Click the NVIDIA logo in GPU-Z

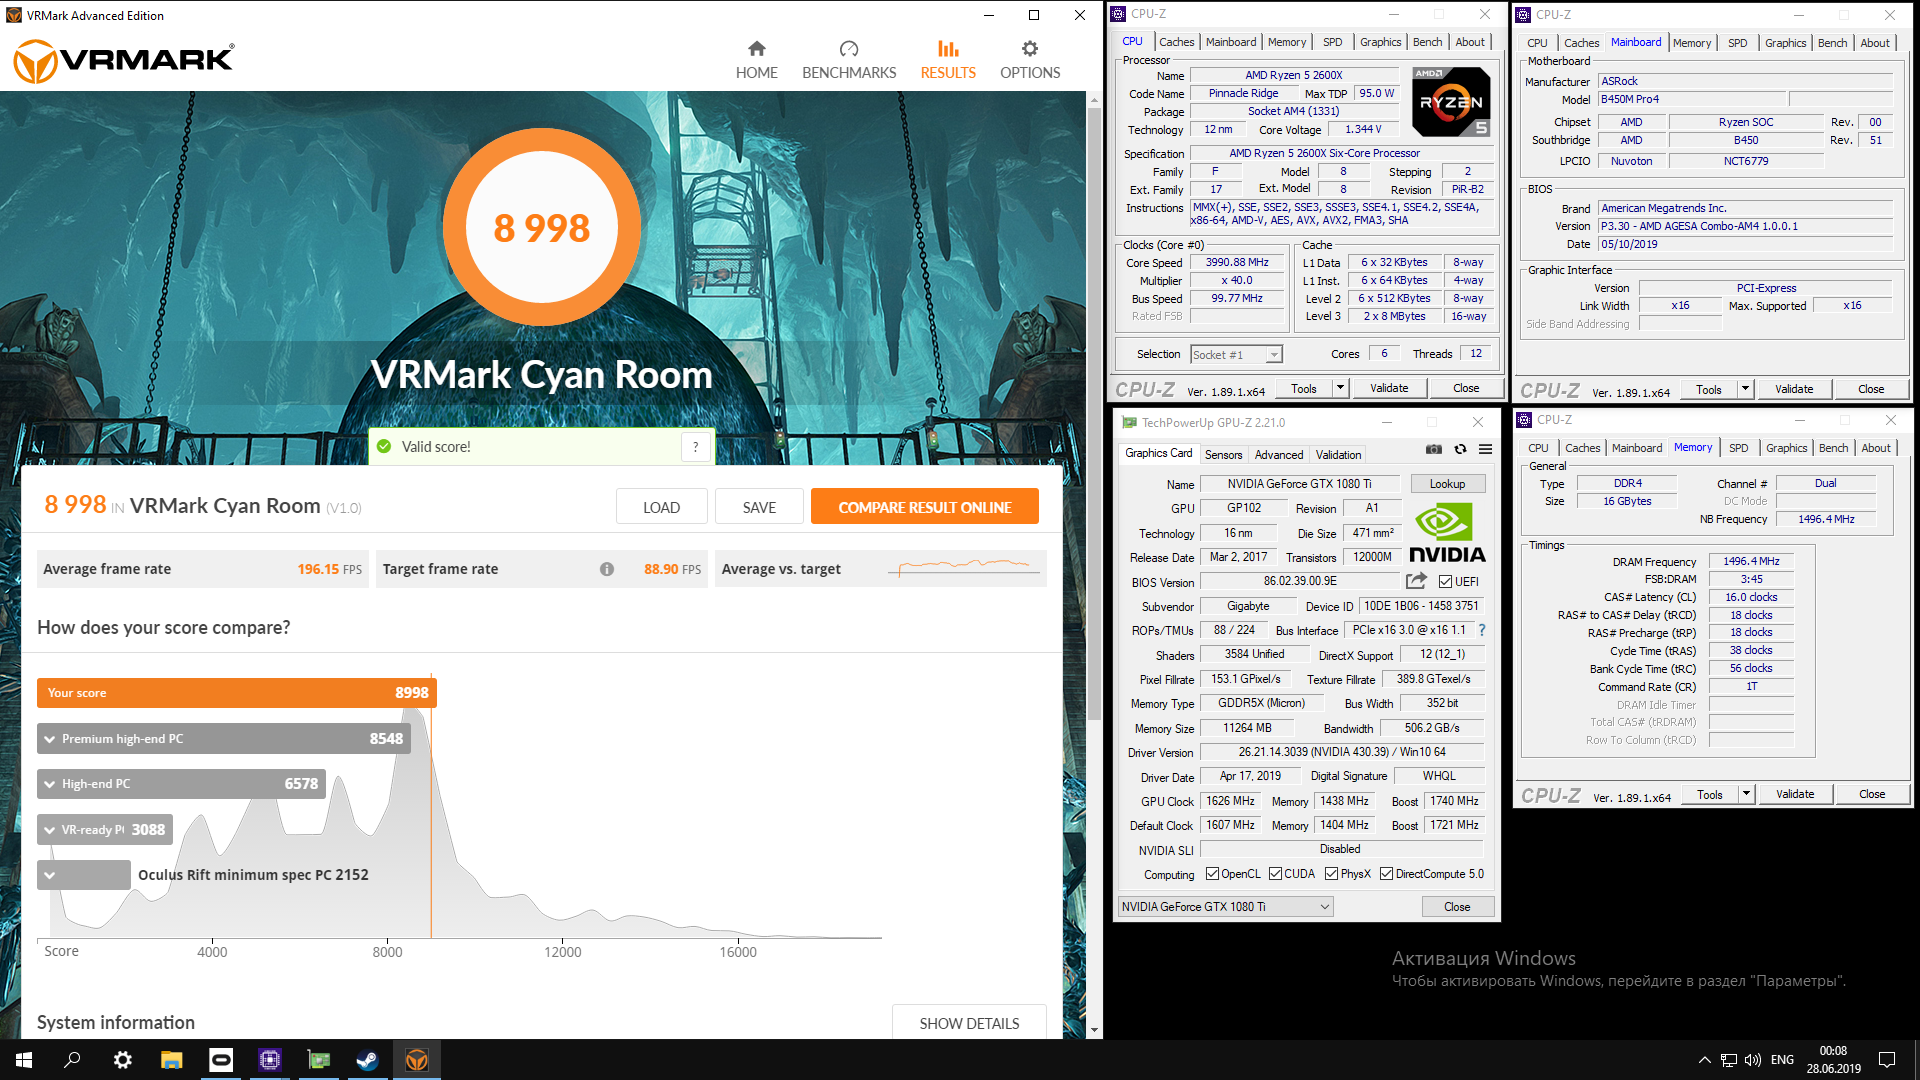click(x=1447, y=534)
